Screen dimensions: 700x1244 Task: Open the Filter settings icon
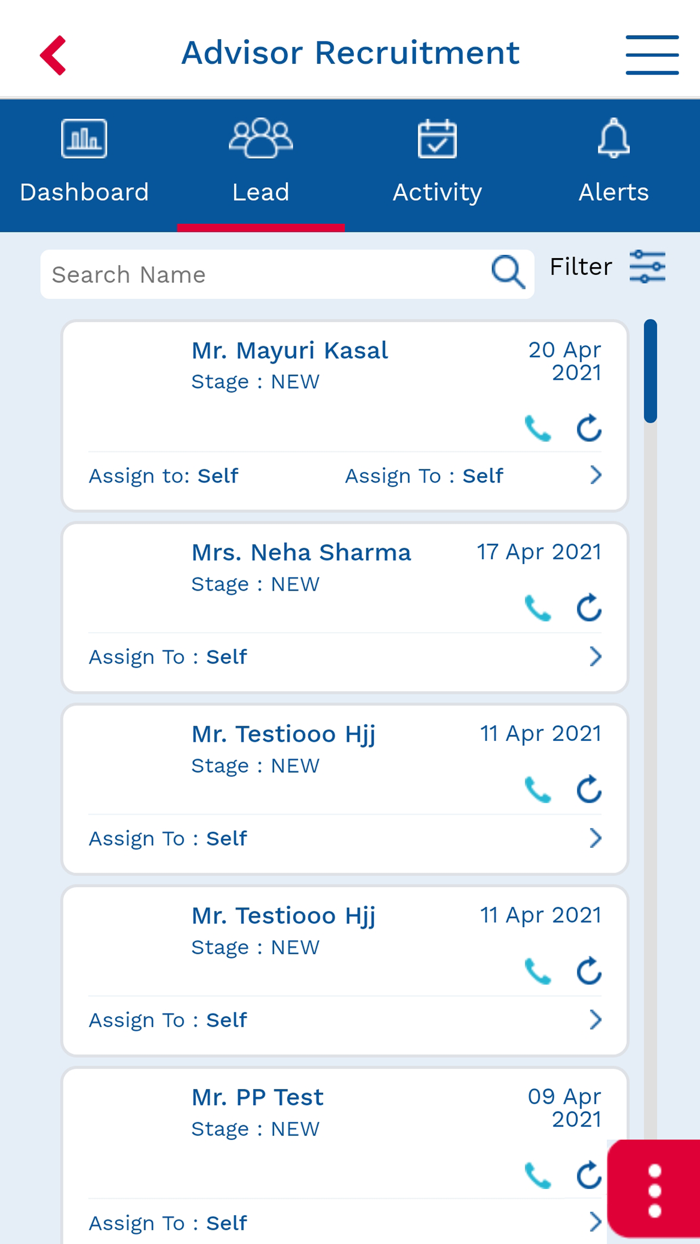647,267
